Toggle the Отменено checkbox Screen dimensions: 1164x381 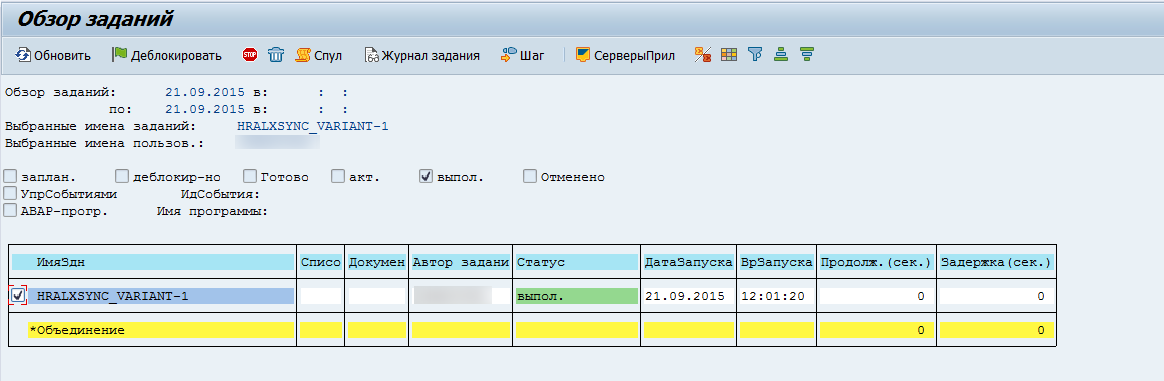(x=530, y=177)
